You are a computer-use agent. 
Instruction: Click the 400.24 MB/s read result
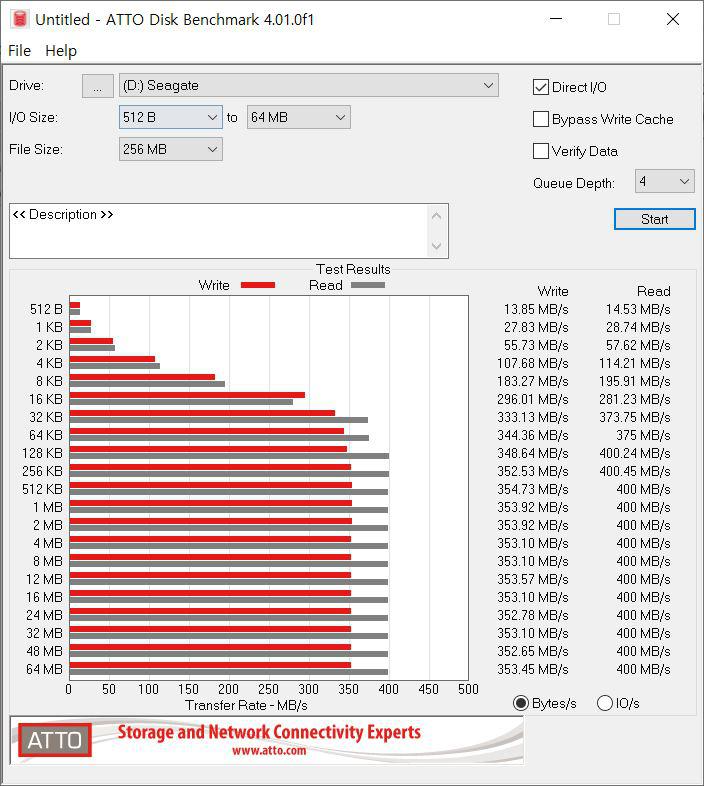coord(634,454)
